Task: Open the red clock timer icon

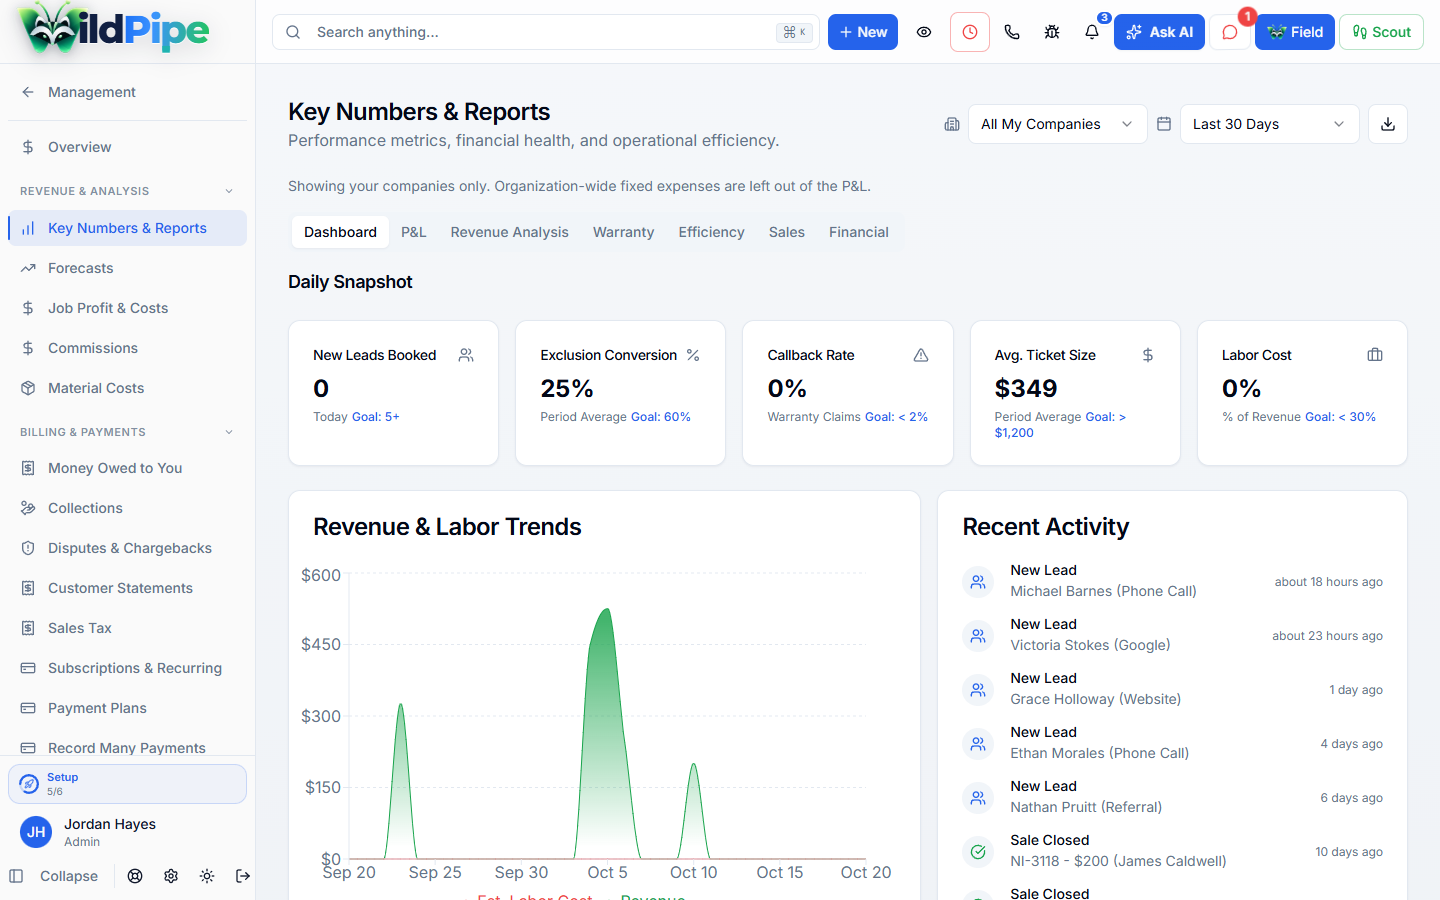Action: click(970, 32)
